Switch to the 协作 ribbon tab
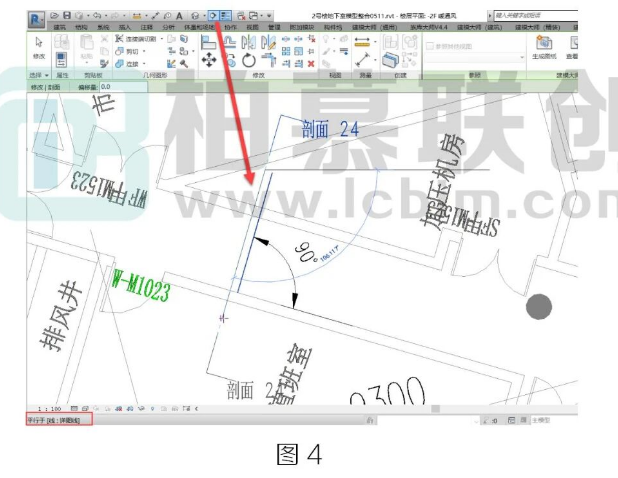618x478 pixels. pos(231,28)
